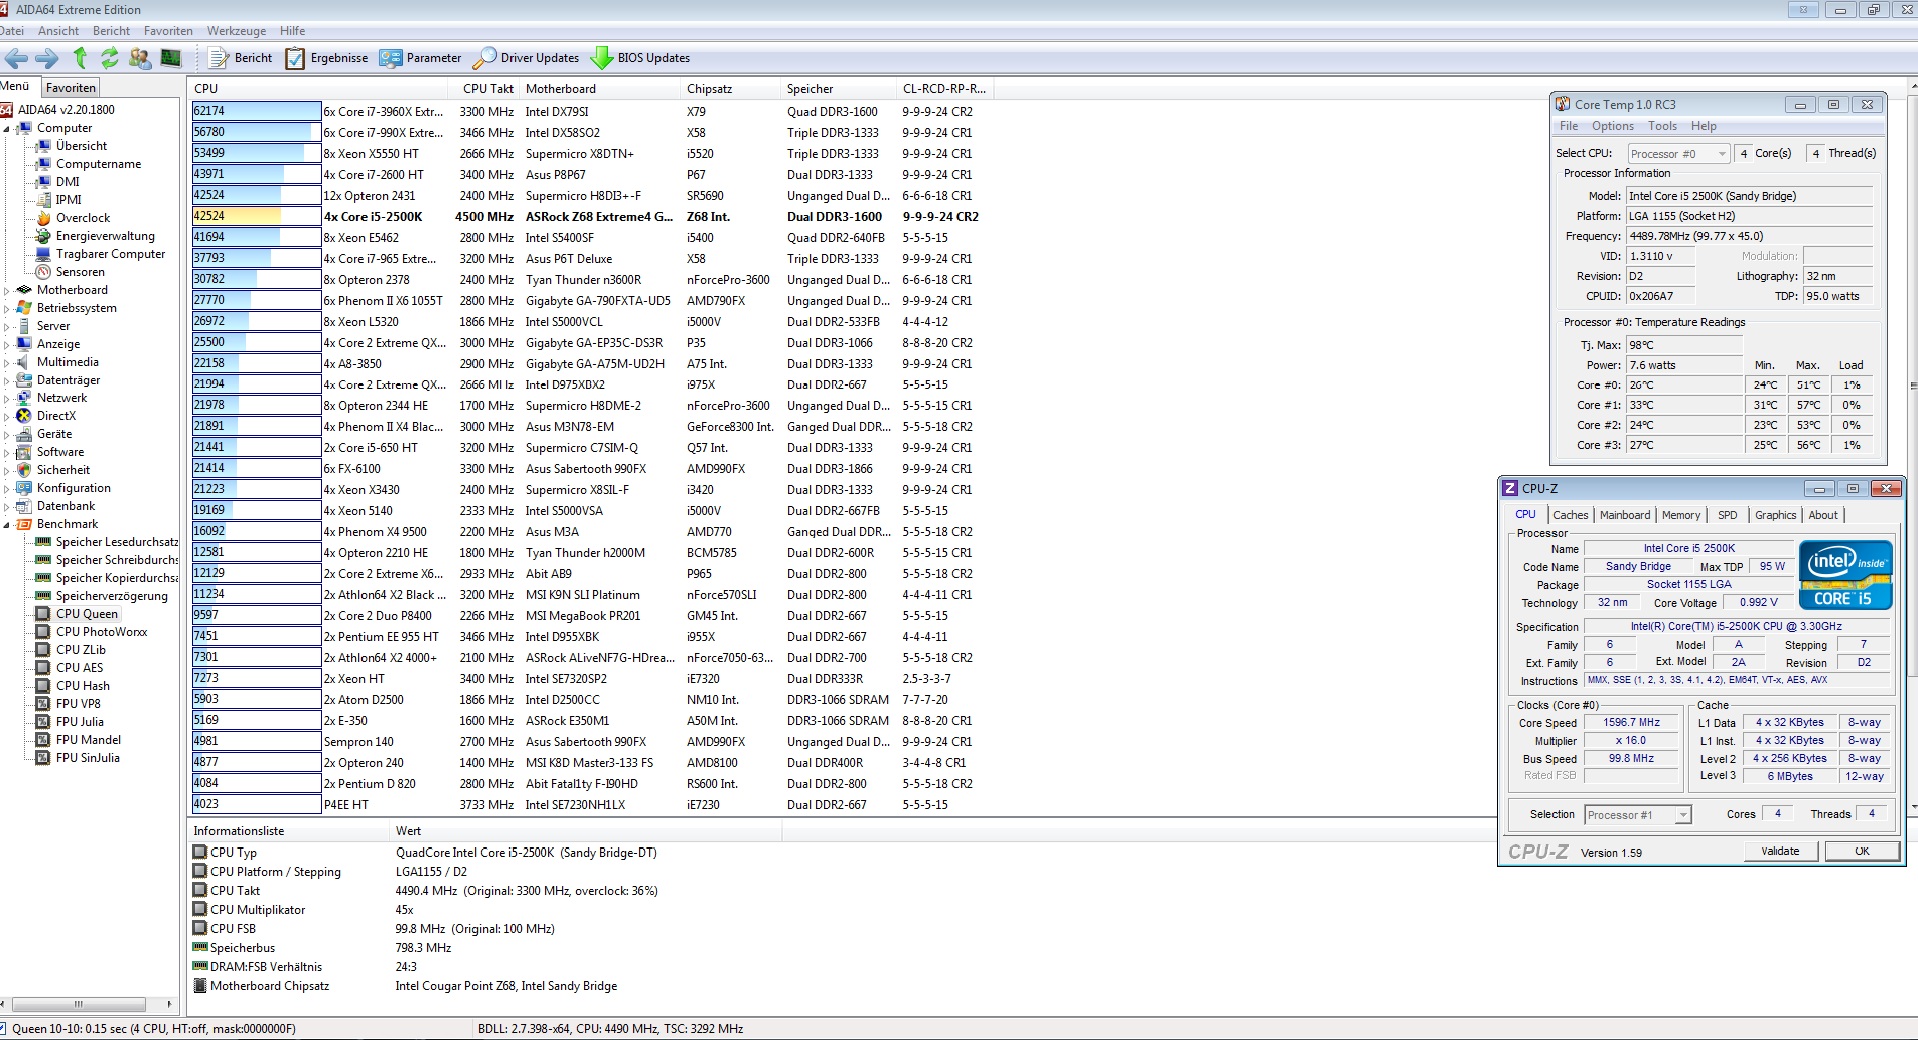Expand the Betriebssystem tree node
The width and height of the screenshot is (1918, 1040).
[x=6, y=308]
